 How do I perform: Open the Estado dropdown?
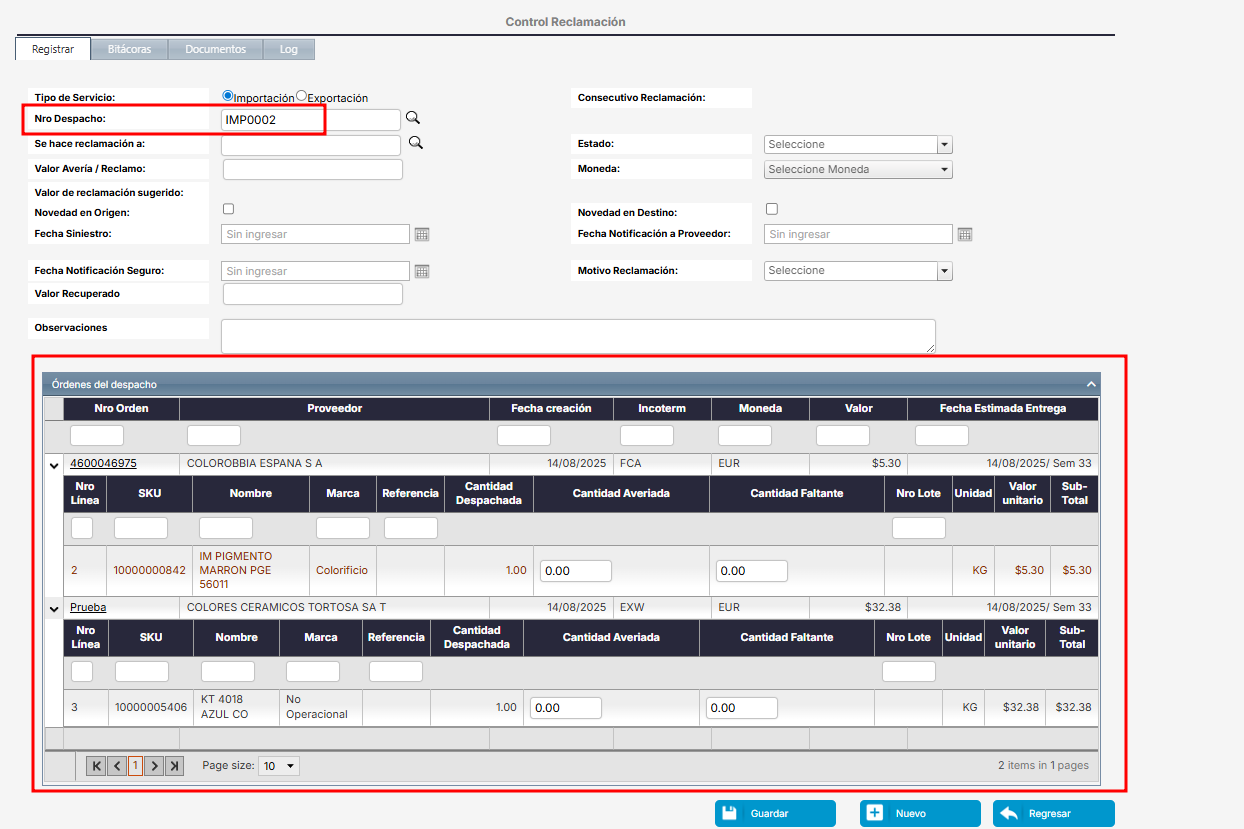945,144
